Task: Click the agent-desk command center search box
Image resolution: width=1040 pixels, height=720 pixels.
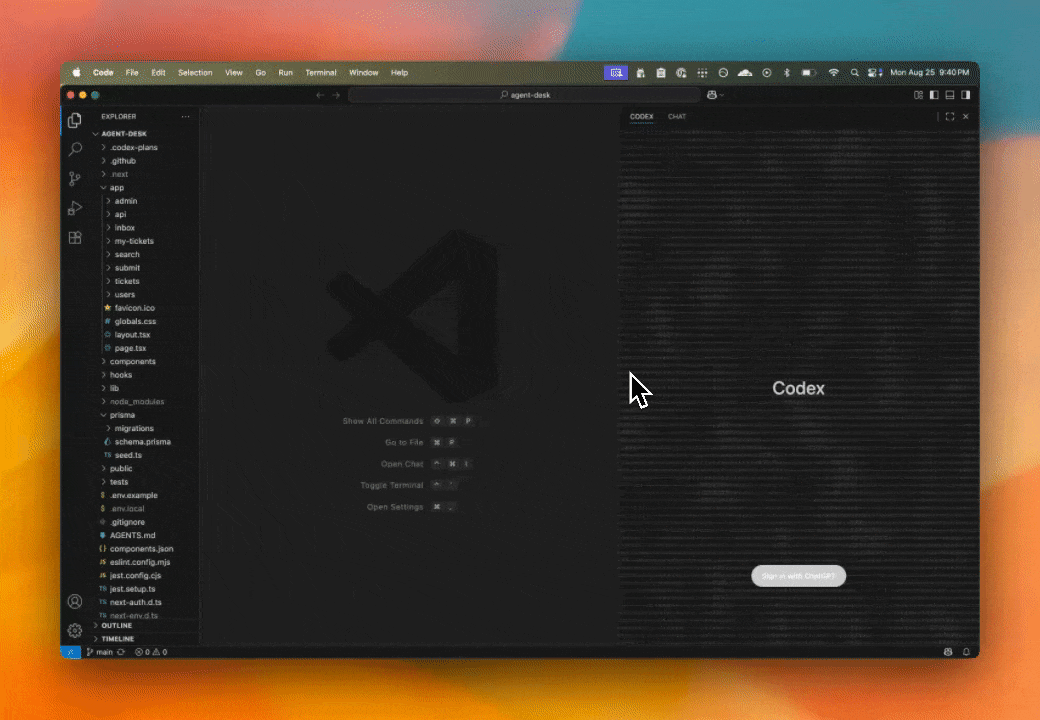Action: 524,95
